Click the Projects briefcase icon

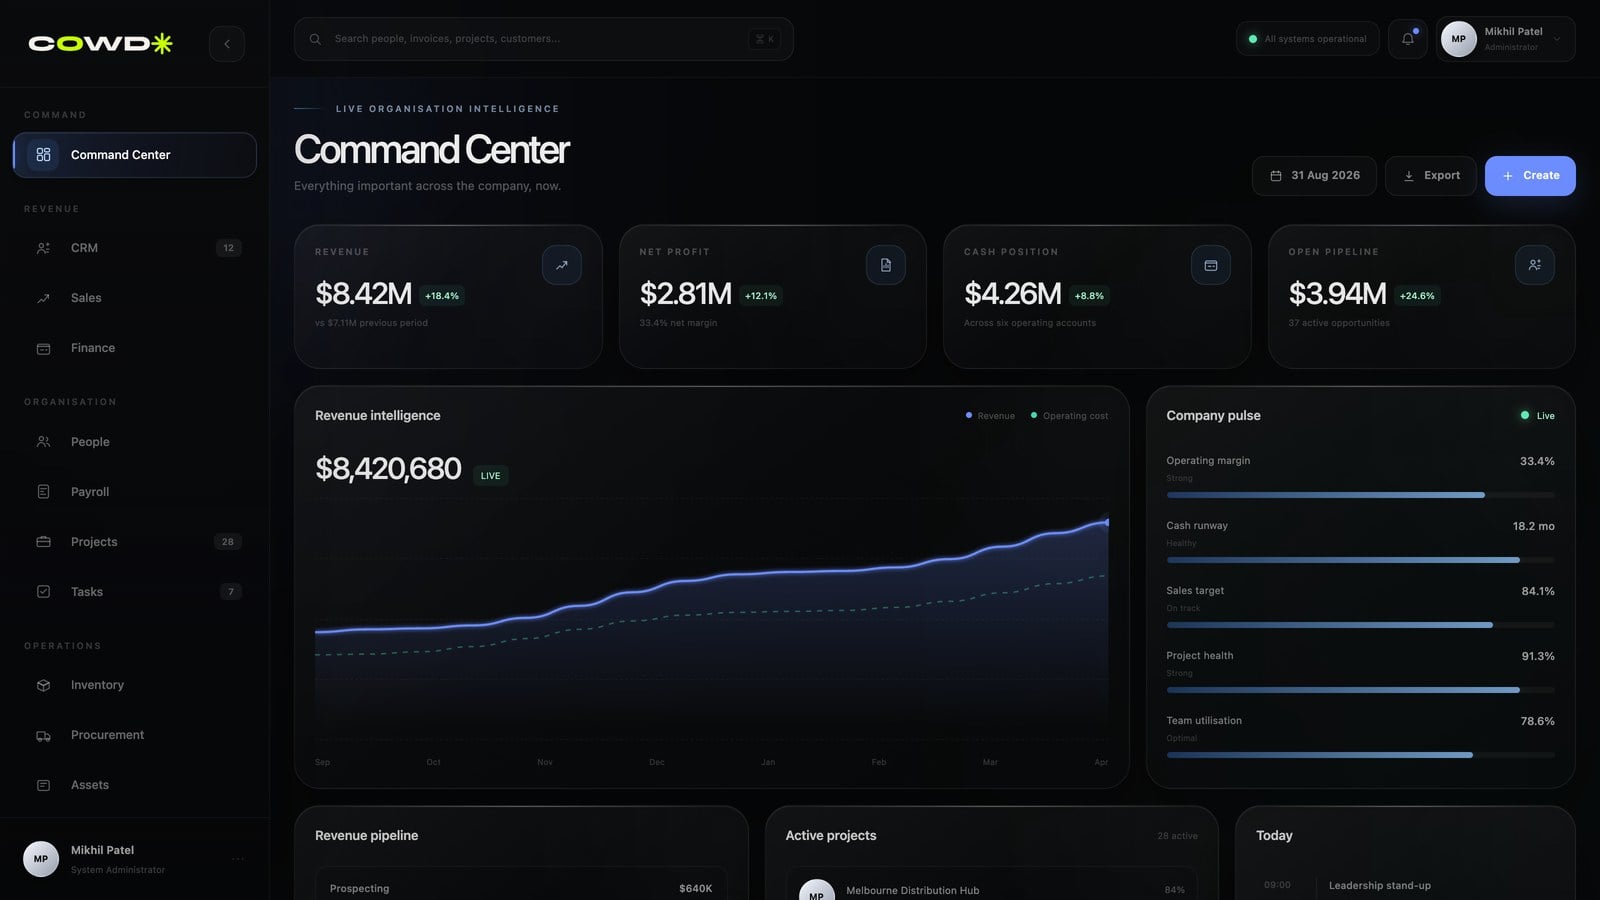[43, 542]
